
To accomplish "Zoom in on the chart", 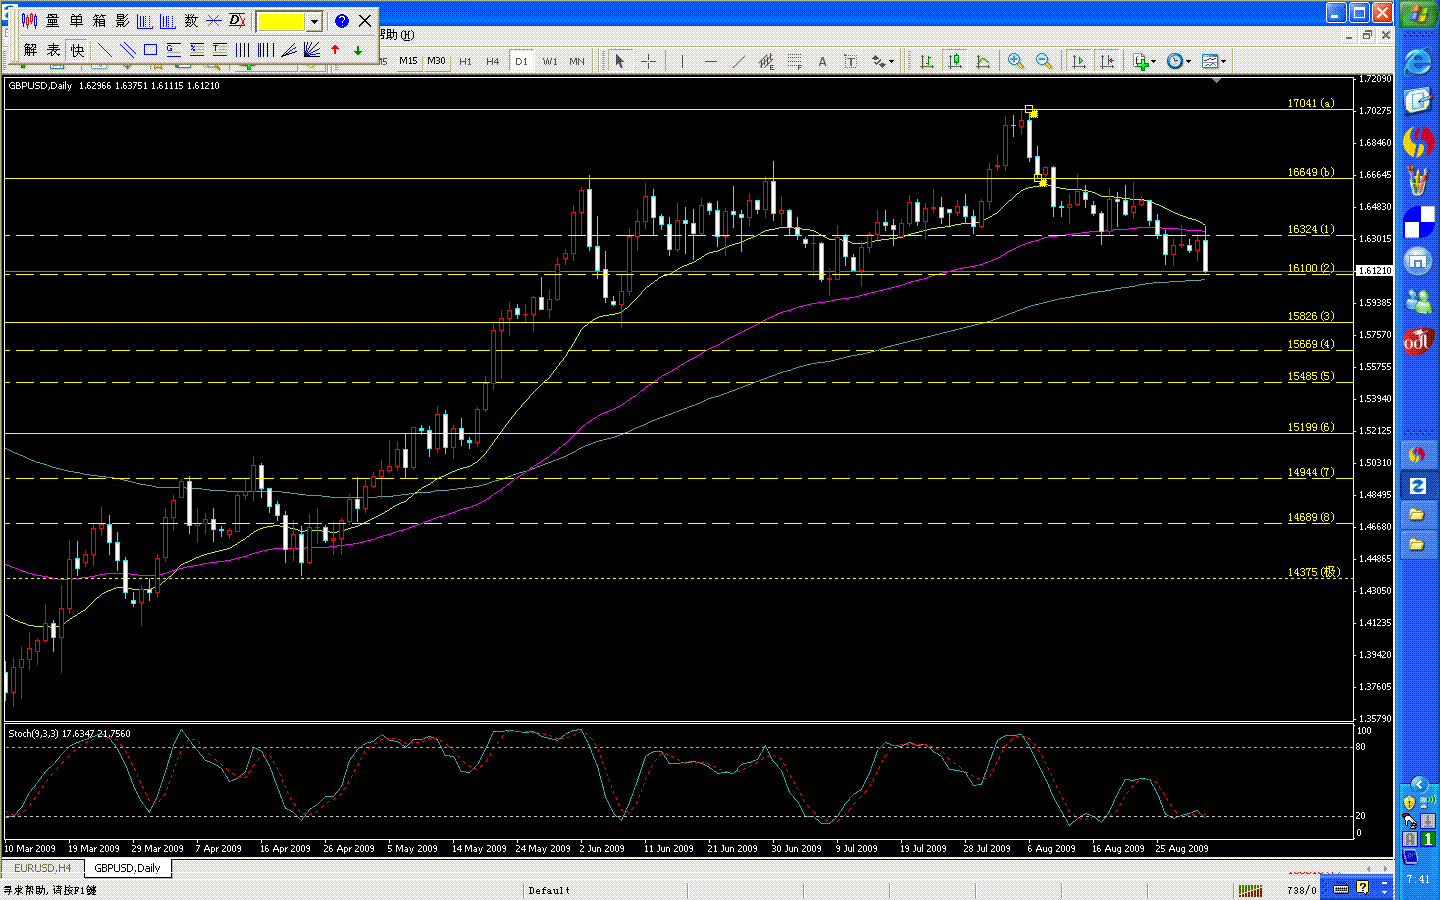I will [x=1016, y=61].
